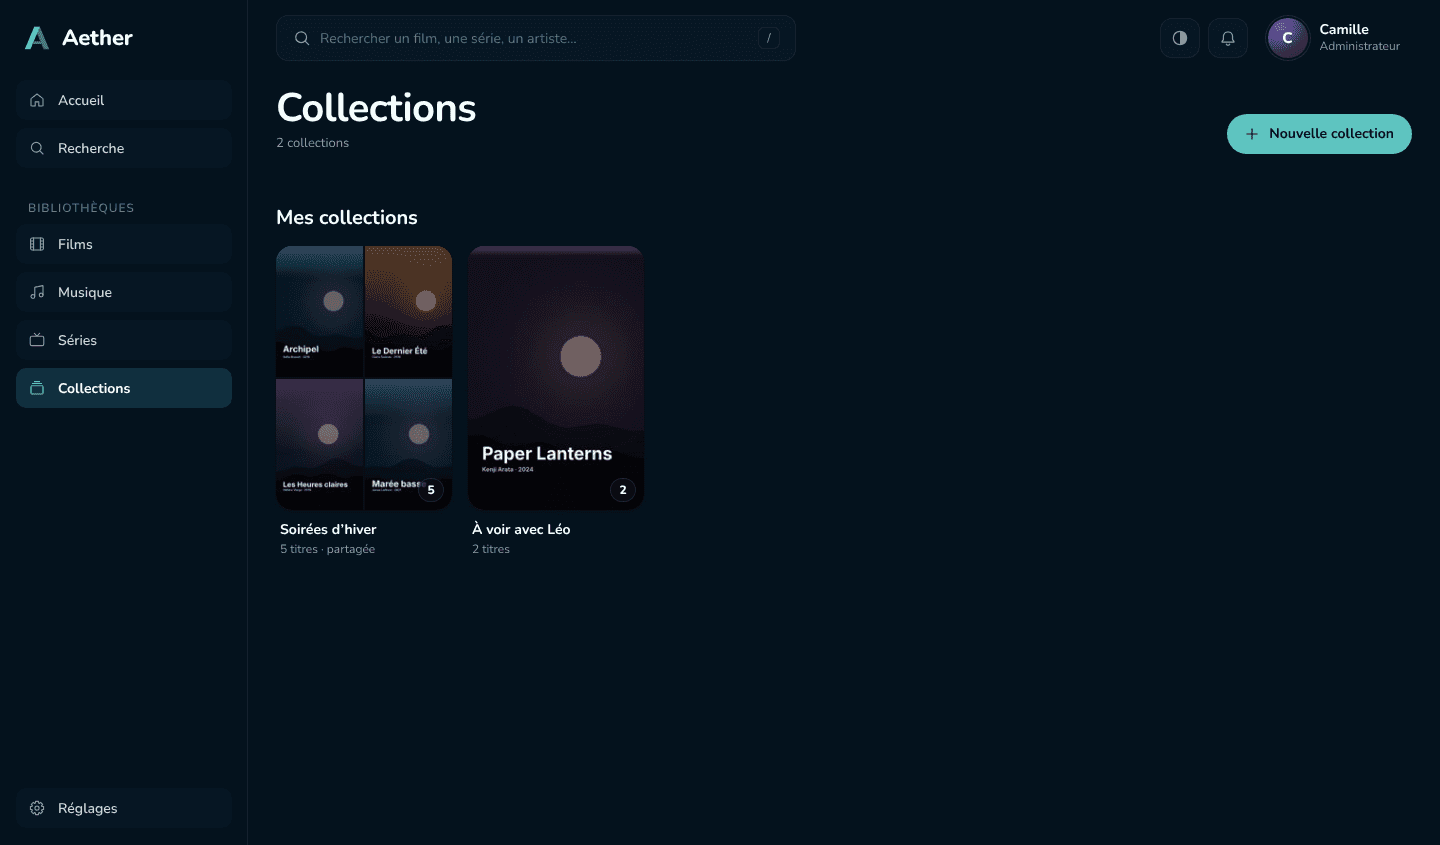Open the Films library
Viewport: 1440px width, 845px height.
tap(124, 244)
